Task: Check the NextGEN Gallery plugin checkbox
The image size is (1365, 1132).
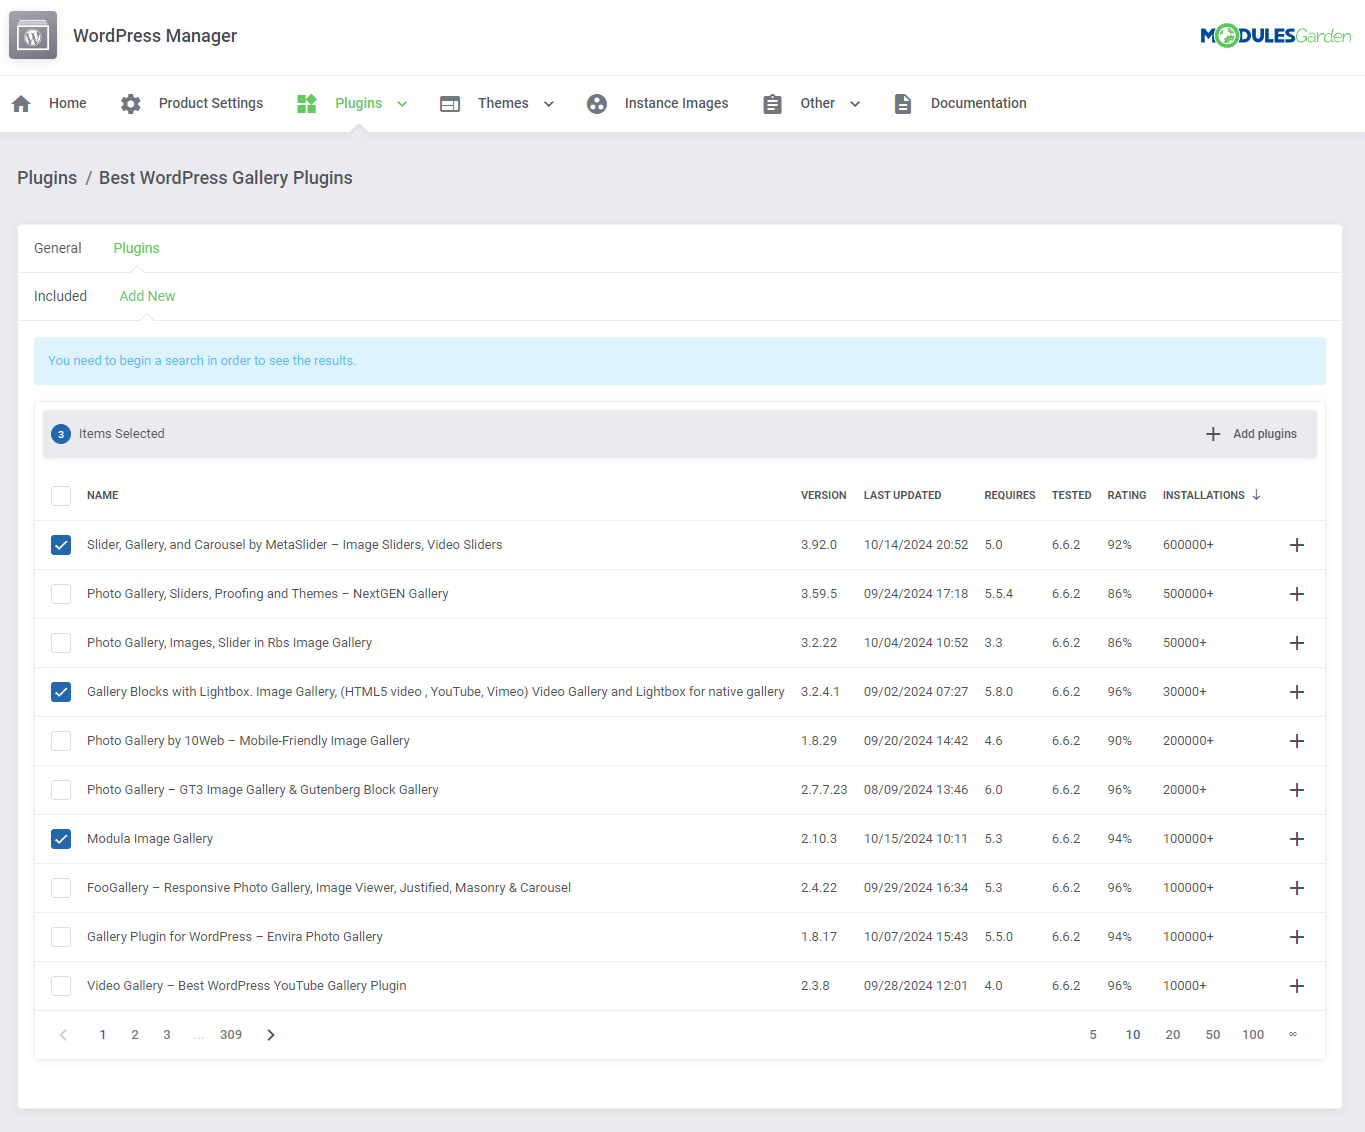Action: 60,594
